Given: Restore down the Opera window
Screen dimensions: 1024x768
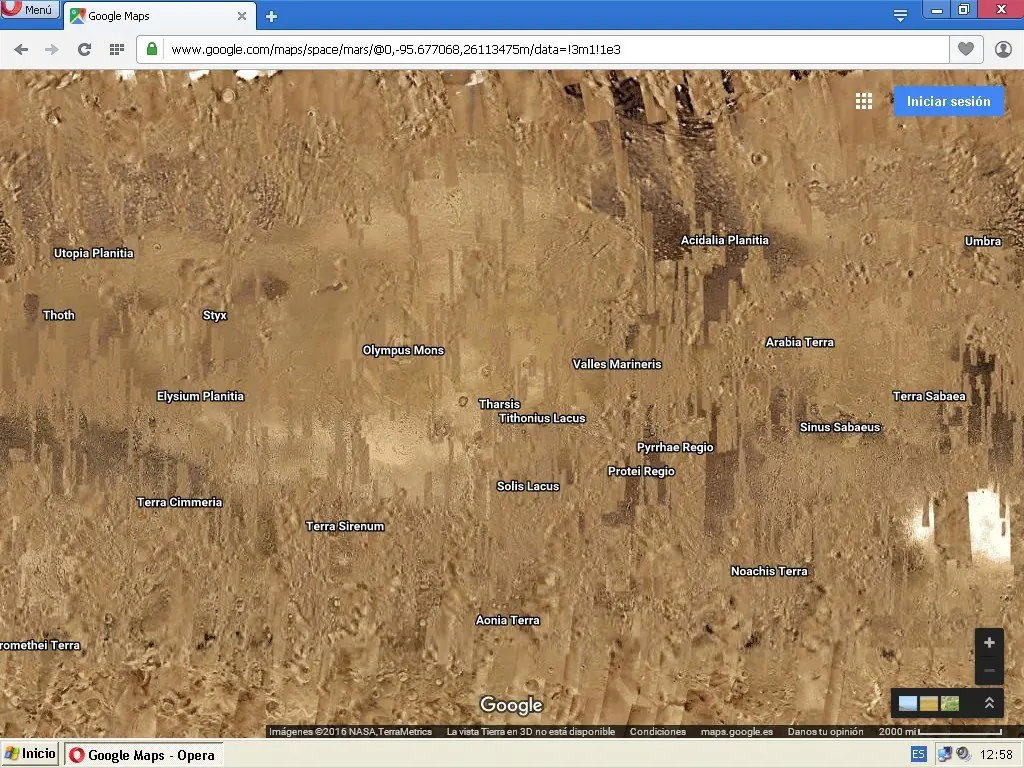Looking at the screenshot, I should (x=964, y=9).
